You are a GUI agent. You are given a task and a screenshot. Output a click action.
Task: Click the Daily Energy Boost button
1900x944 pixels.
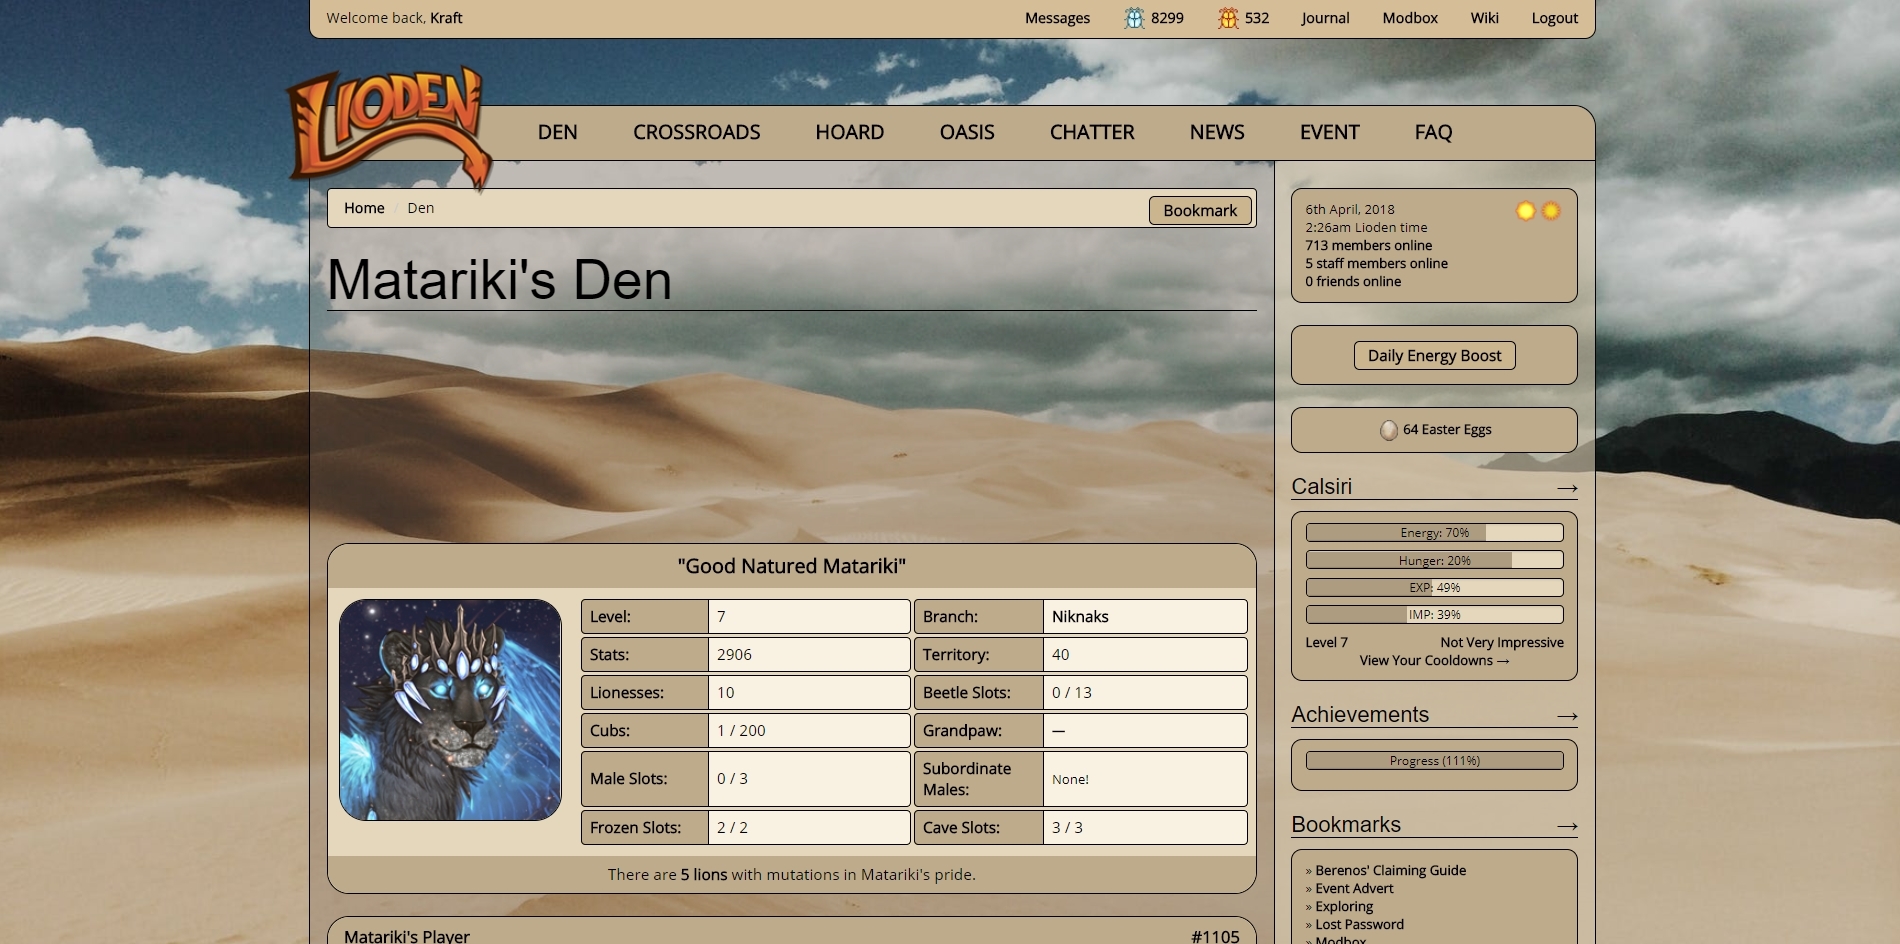1434,355
